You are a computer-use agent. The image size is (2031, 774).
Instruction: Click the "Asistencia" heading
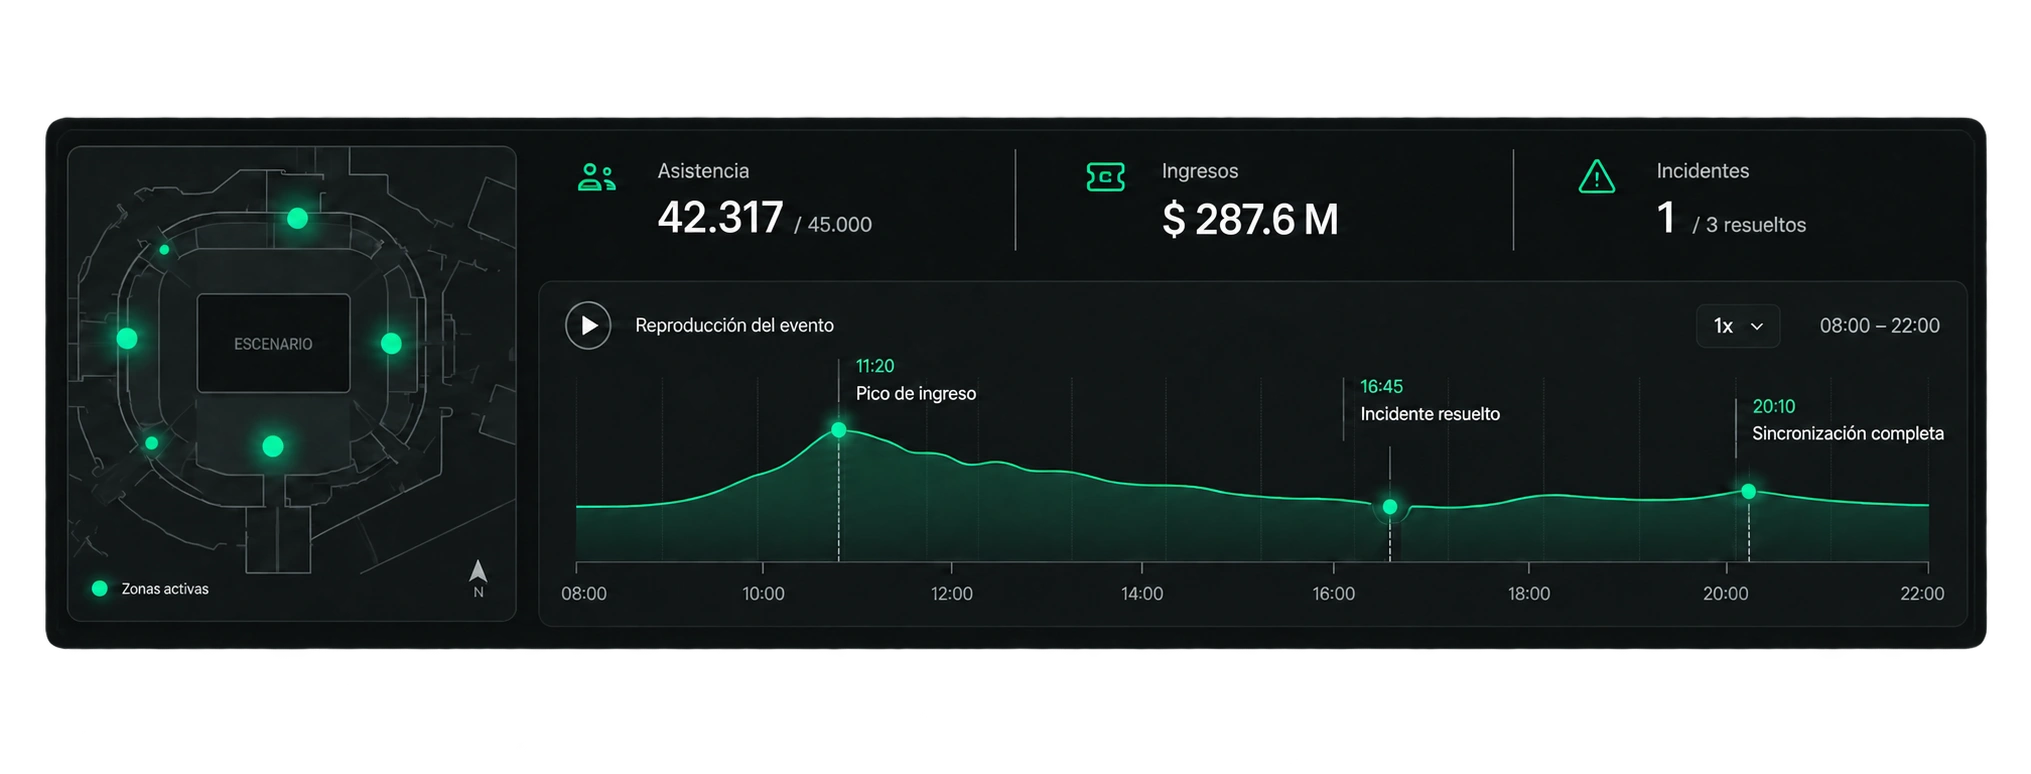[703, 171]
